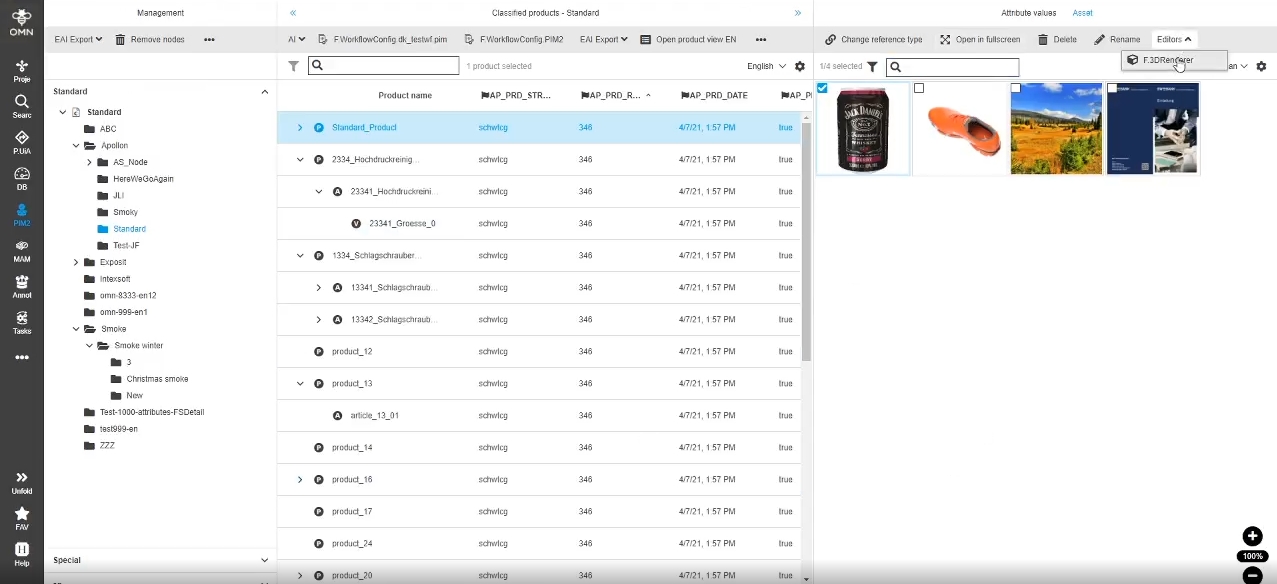
Task: Open EAI Export dropdown in Management toolbar
Action: pyautogui.click(x=79, y=40)
